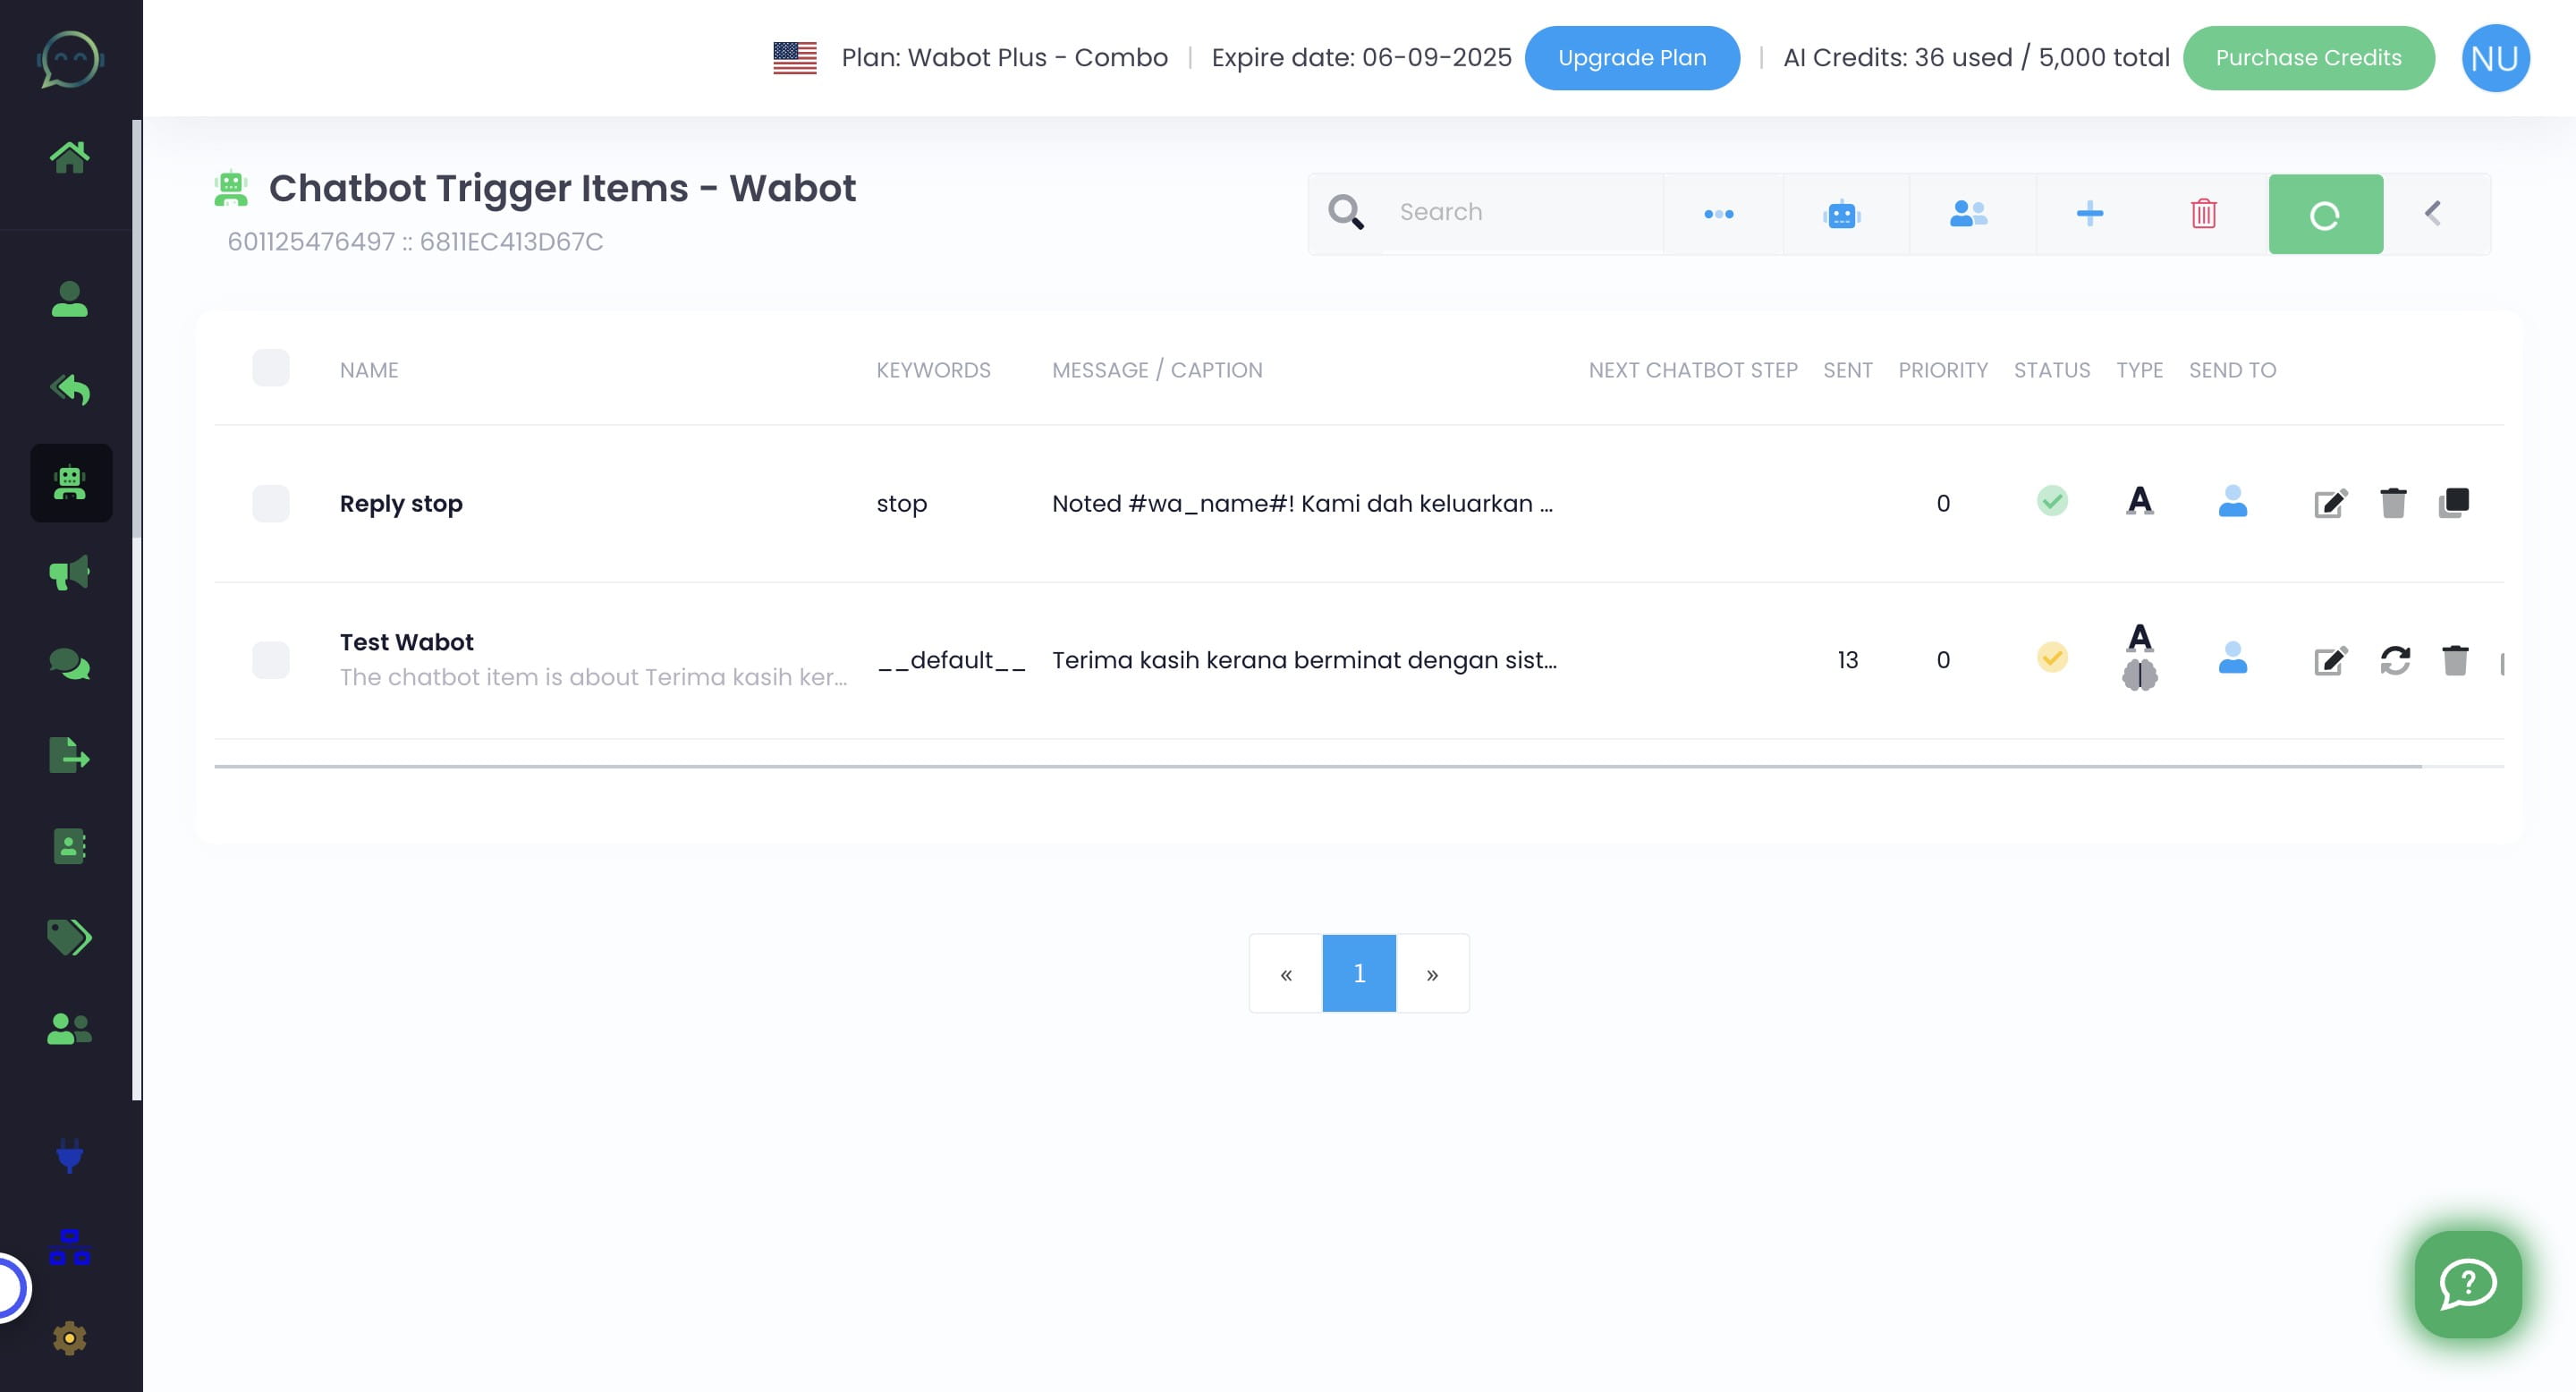Screen dimensions: 2576x1392
Task: Delete the Test Wabot item
Action: (2455, 660)
